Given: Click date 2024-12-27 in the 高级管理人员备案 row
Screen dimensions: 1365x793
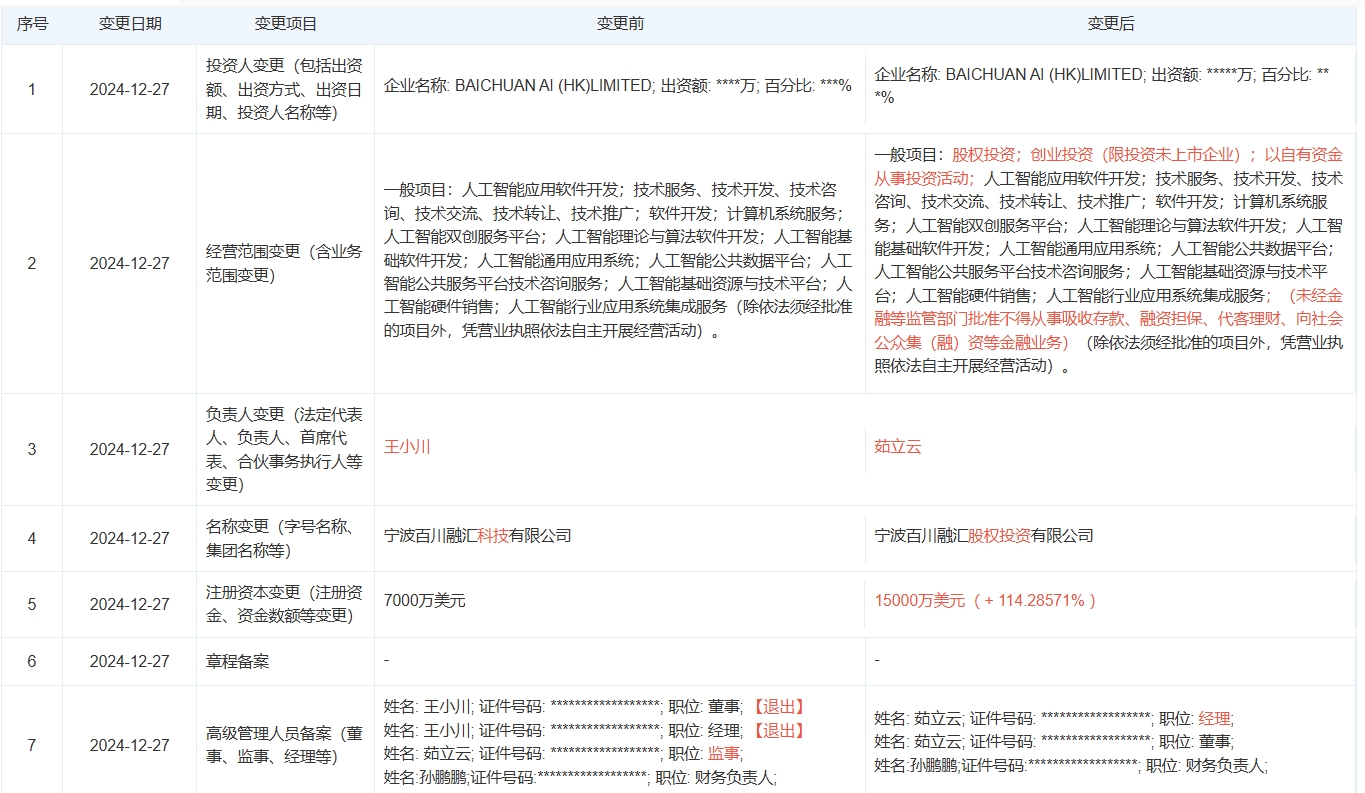Looking at the screenshot, I should click(x=130, y=745).
